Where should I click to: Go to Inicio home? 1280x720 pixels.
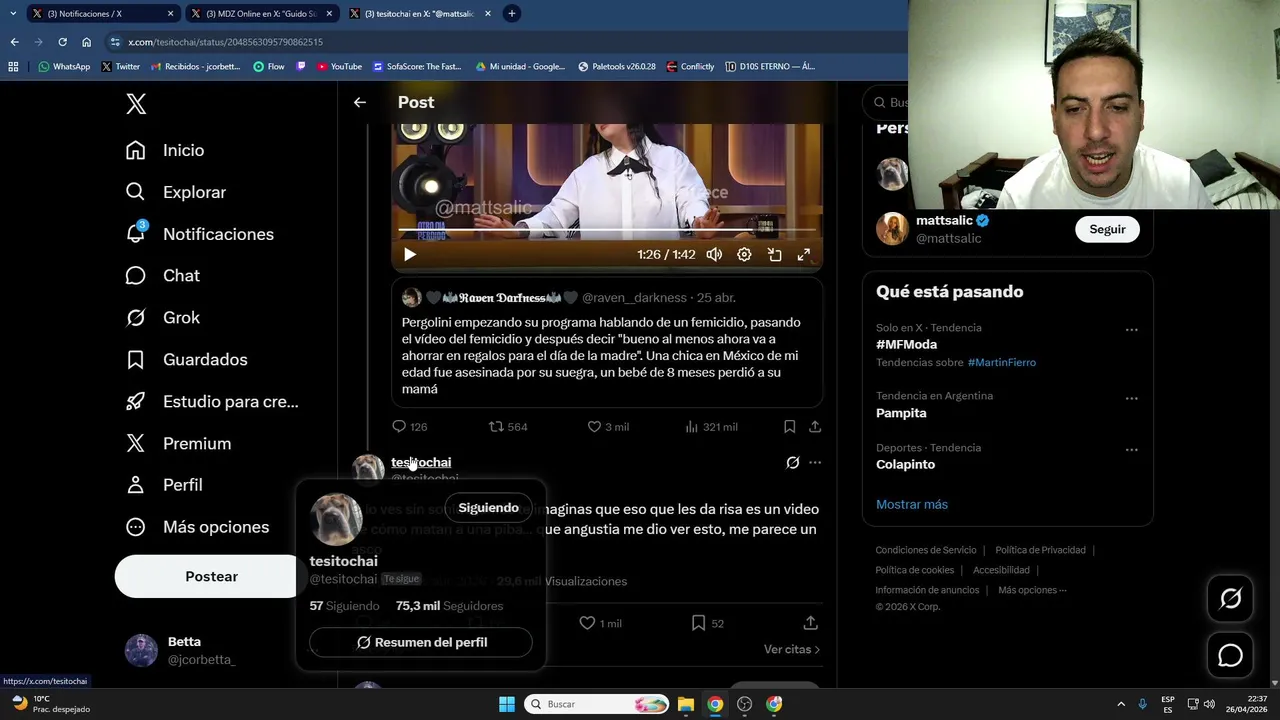click(164, 150)
